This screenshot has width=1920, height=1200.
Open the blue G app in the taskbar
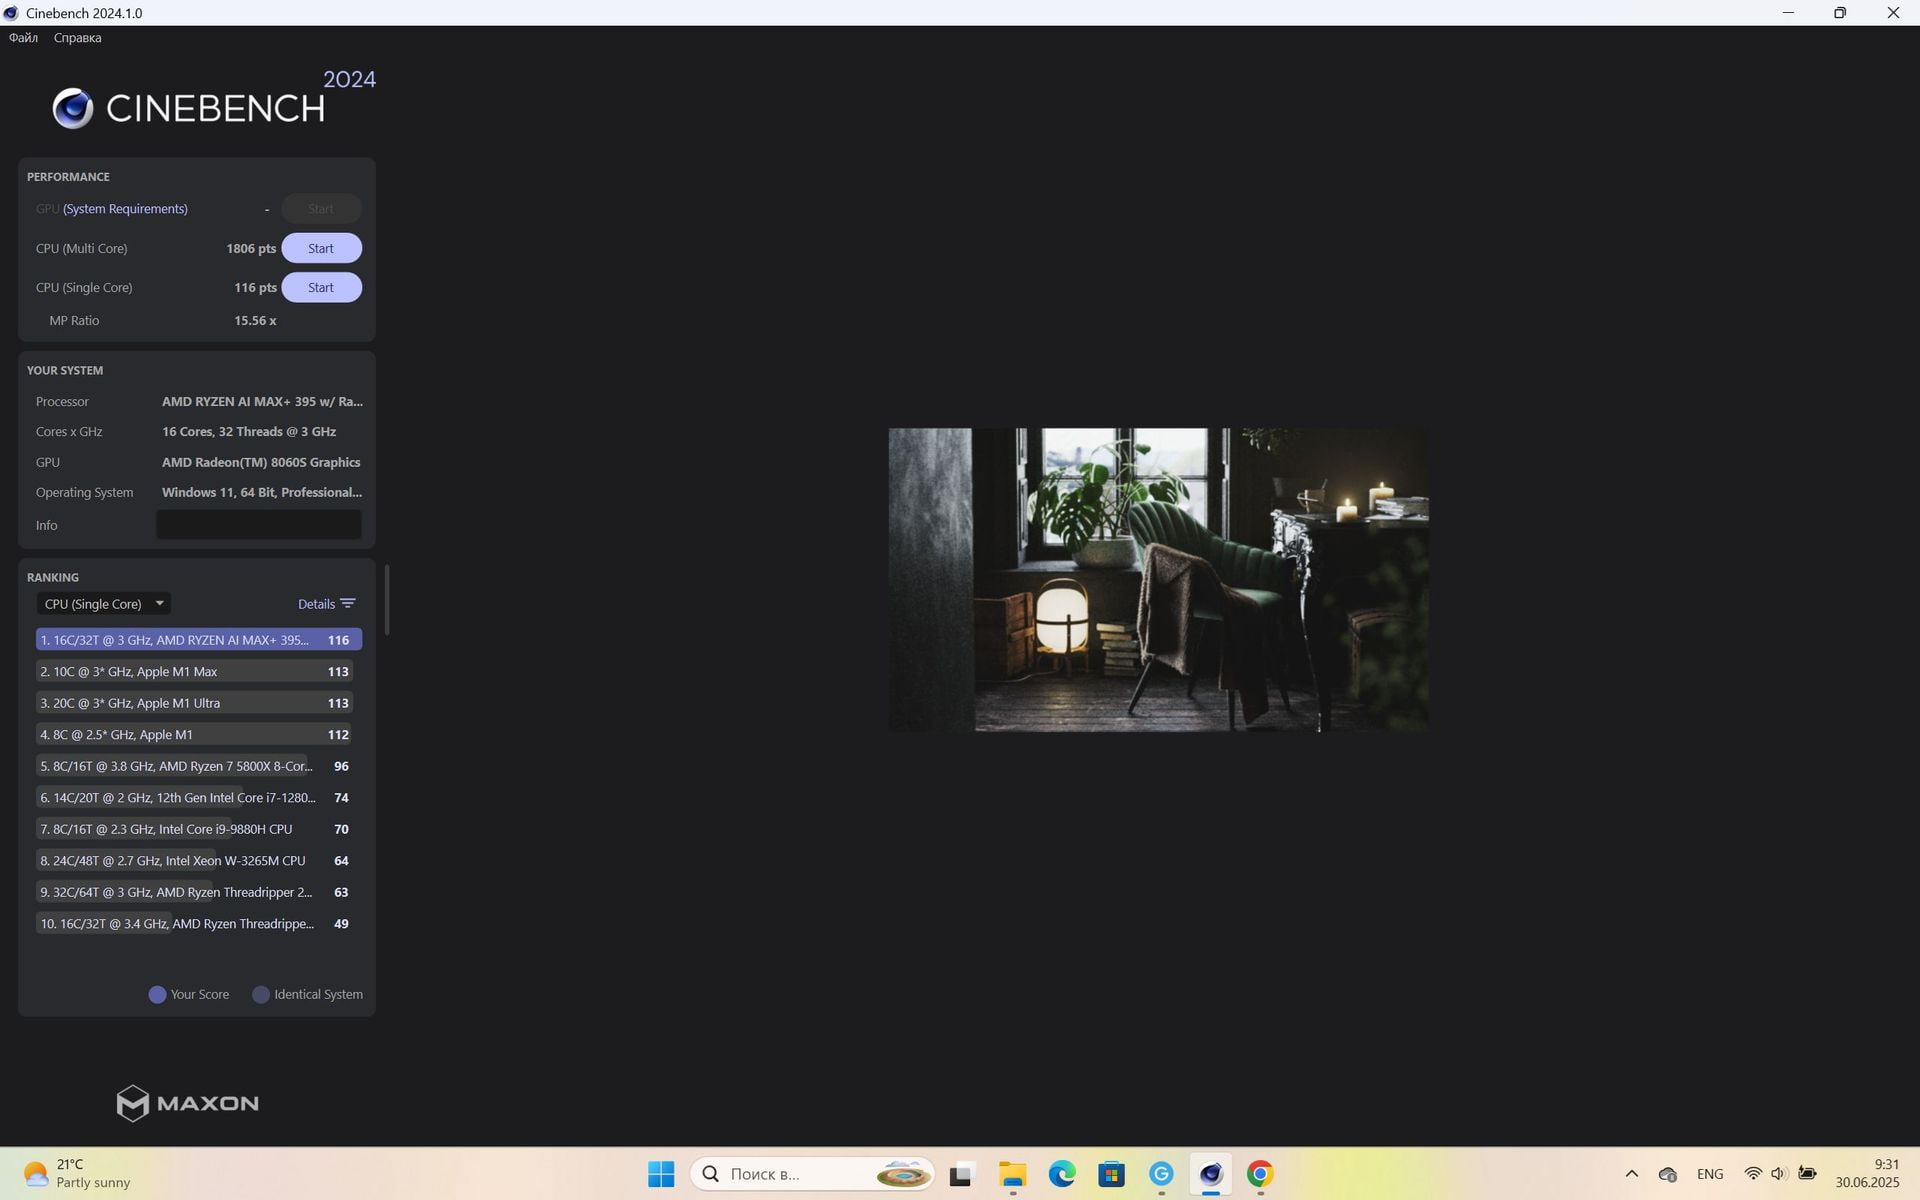[x=1161, y=1174]
